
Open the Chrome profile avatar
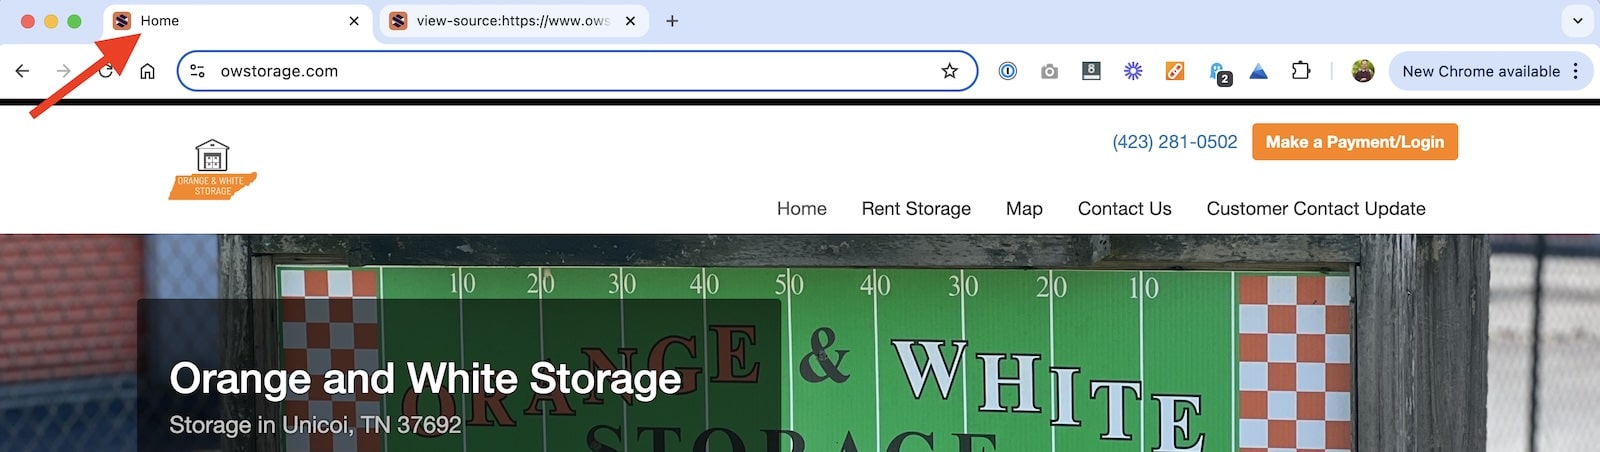coord(1363,71)
